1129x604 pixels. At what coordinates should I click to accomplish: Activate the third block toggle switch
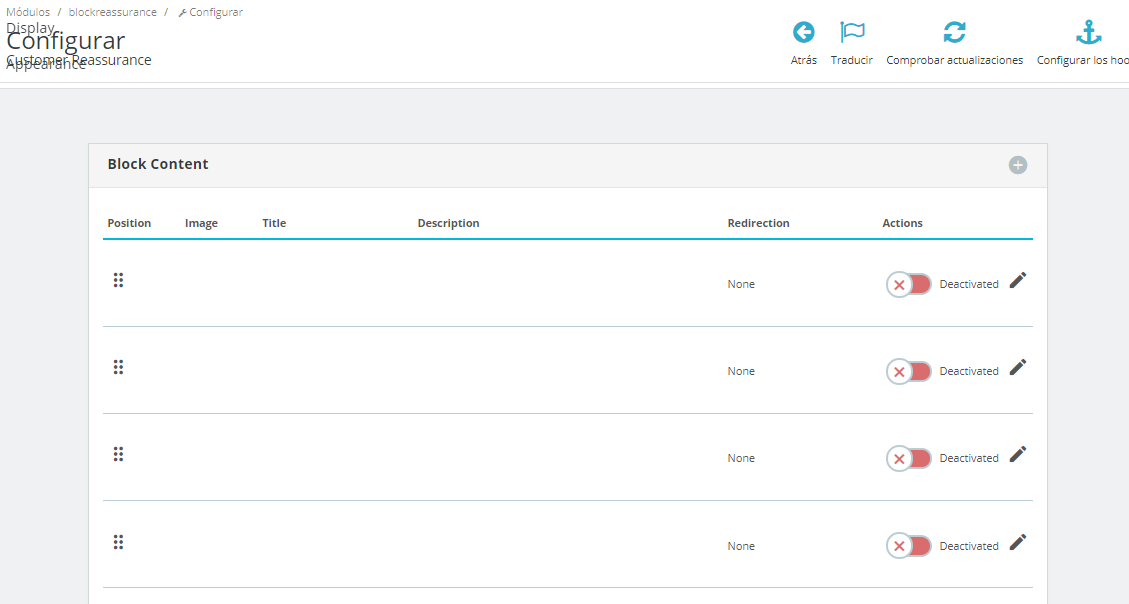click(909, 459)
